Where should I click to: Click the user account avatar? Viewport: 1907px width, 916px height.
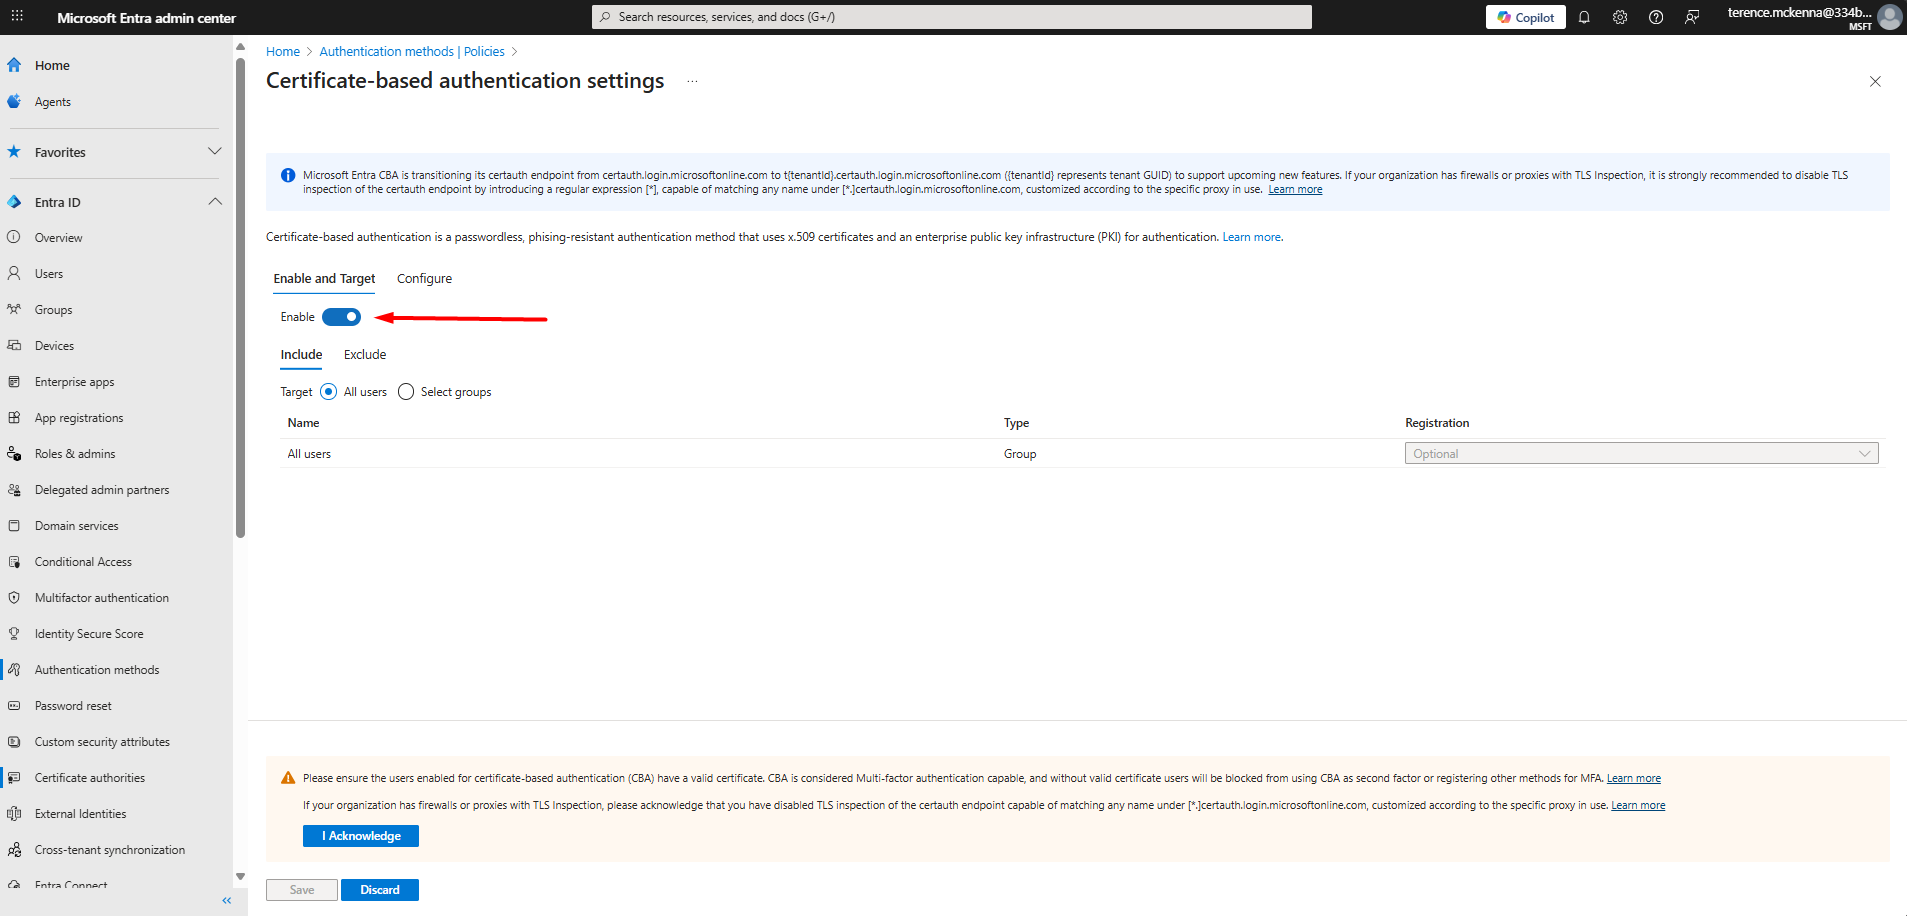pyautogui.click(x=1889, y=17)
